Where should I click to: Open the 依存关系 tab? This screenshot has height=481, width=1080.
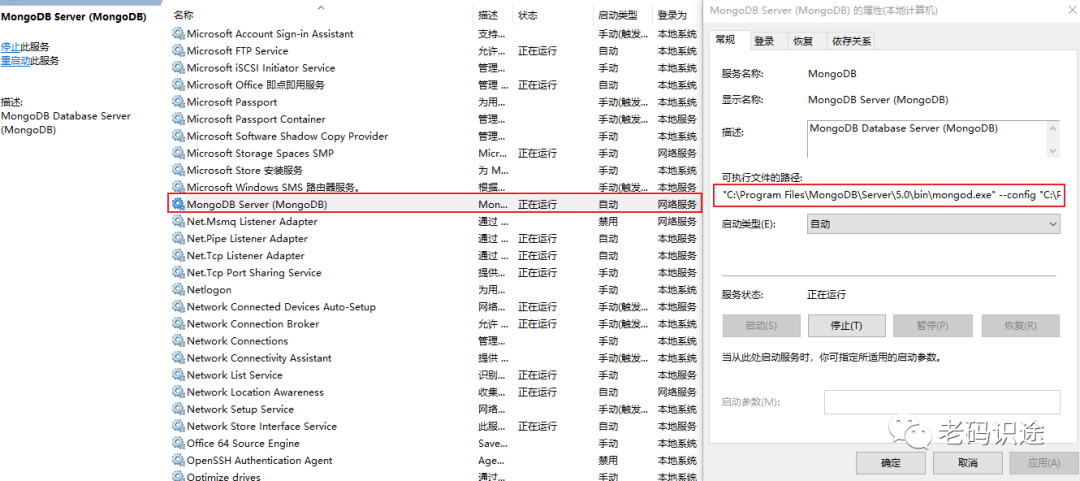point(851,41)
